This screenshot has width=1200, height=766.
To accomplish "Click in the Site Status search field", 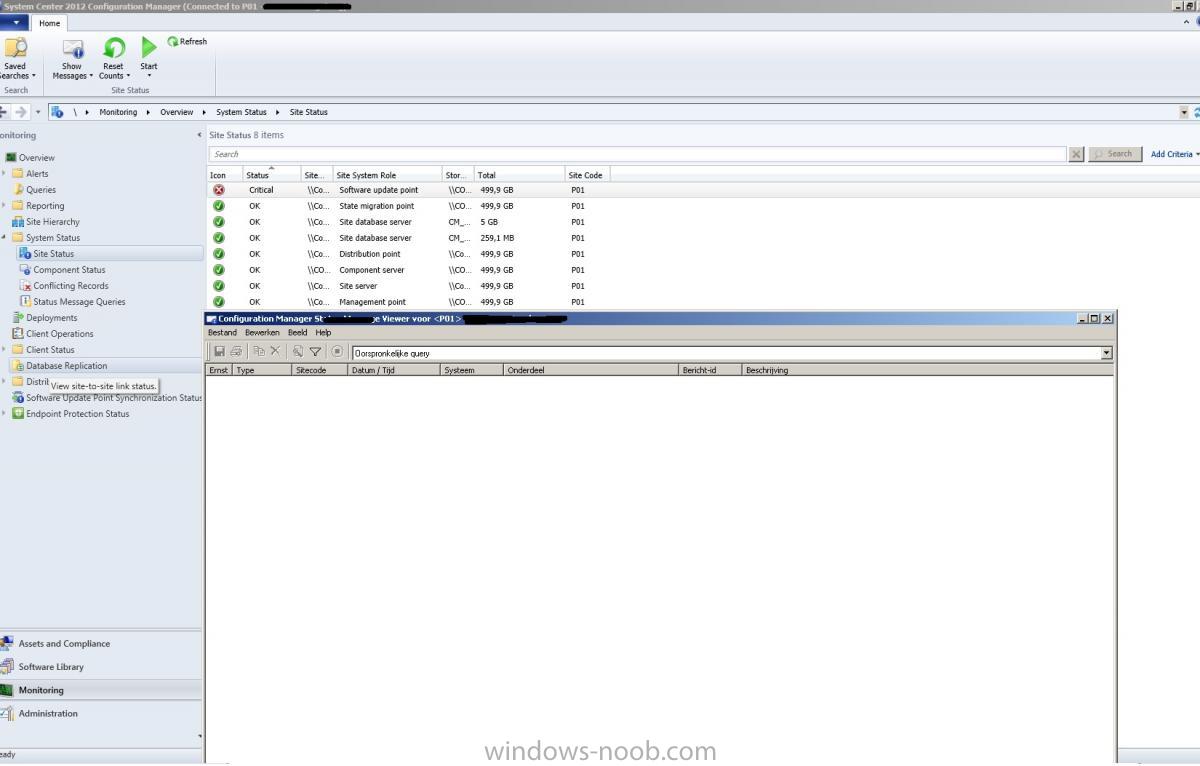I will click(637, 154).
